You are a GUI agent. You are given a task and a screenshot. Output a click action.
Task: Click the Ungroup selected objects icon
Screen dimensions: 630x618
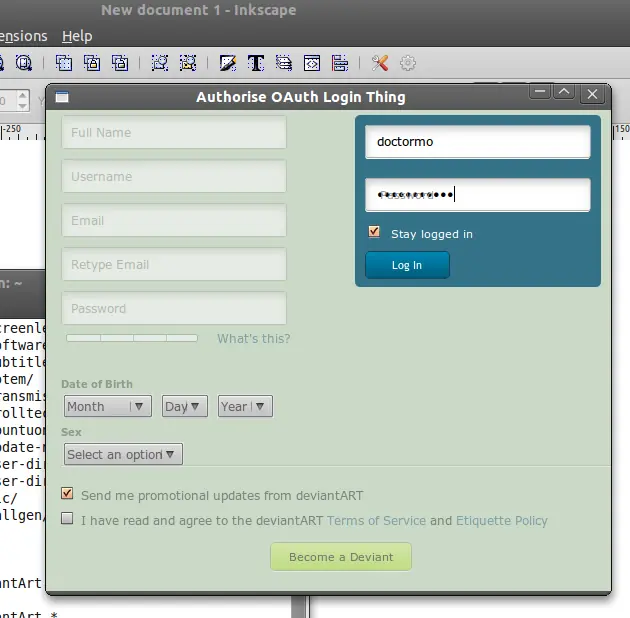click(188, 63)
